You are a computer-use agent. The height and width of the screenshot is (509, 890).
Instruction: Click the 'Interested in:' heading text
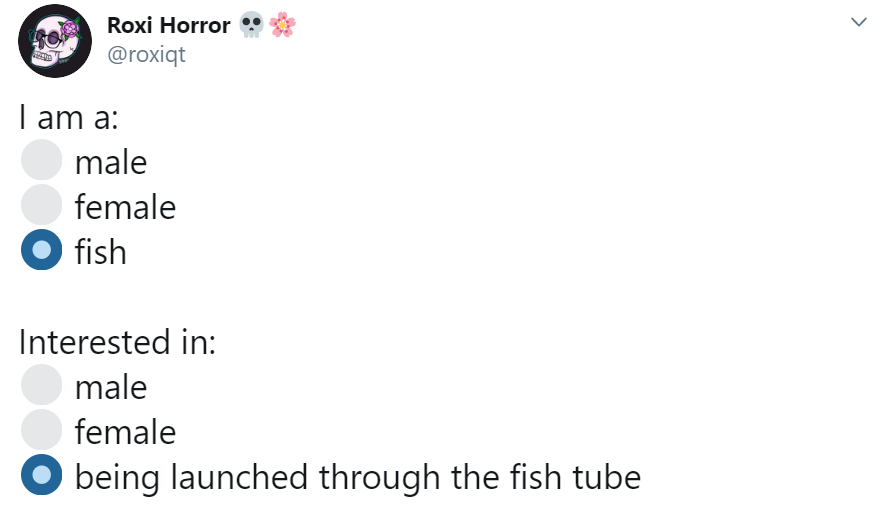[117, 342]
